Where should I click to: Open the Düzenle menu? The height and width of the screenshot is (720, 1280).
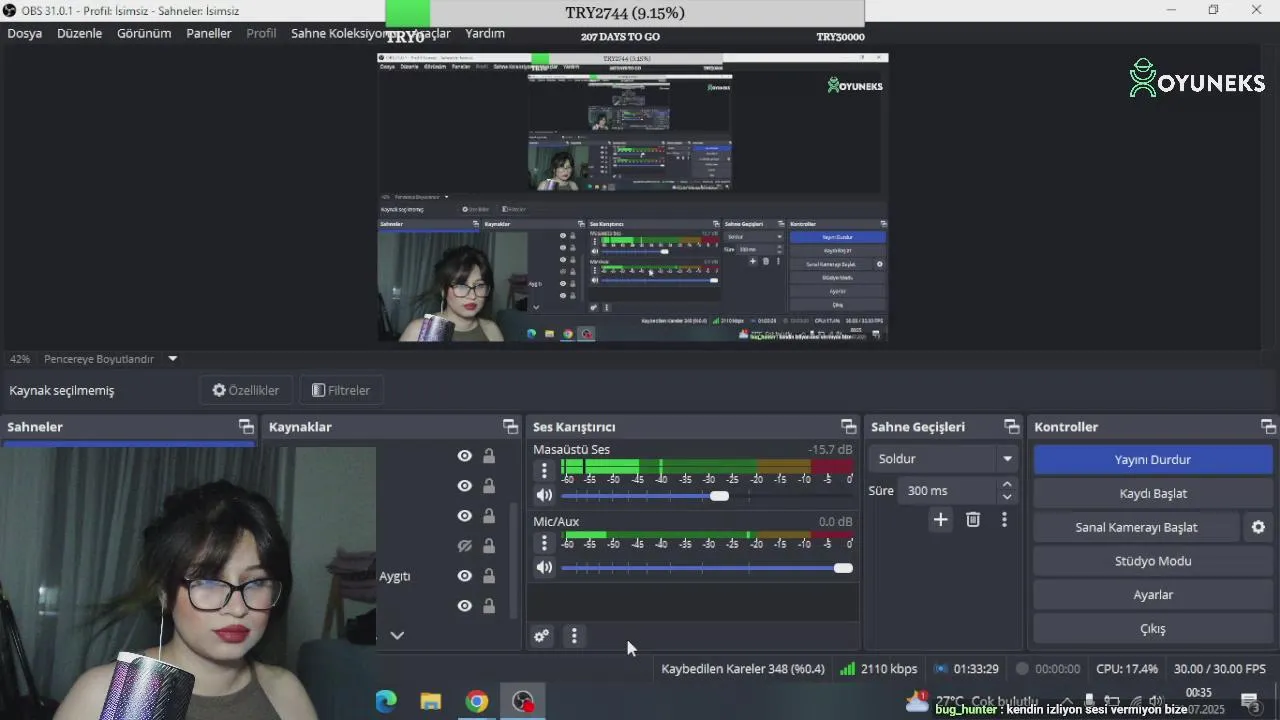click(x=80, y=33)
